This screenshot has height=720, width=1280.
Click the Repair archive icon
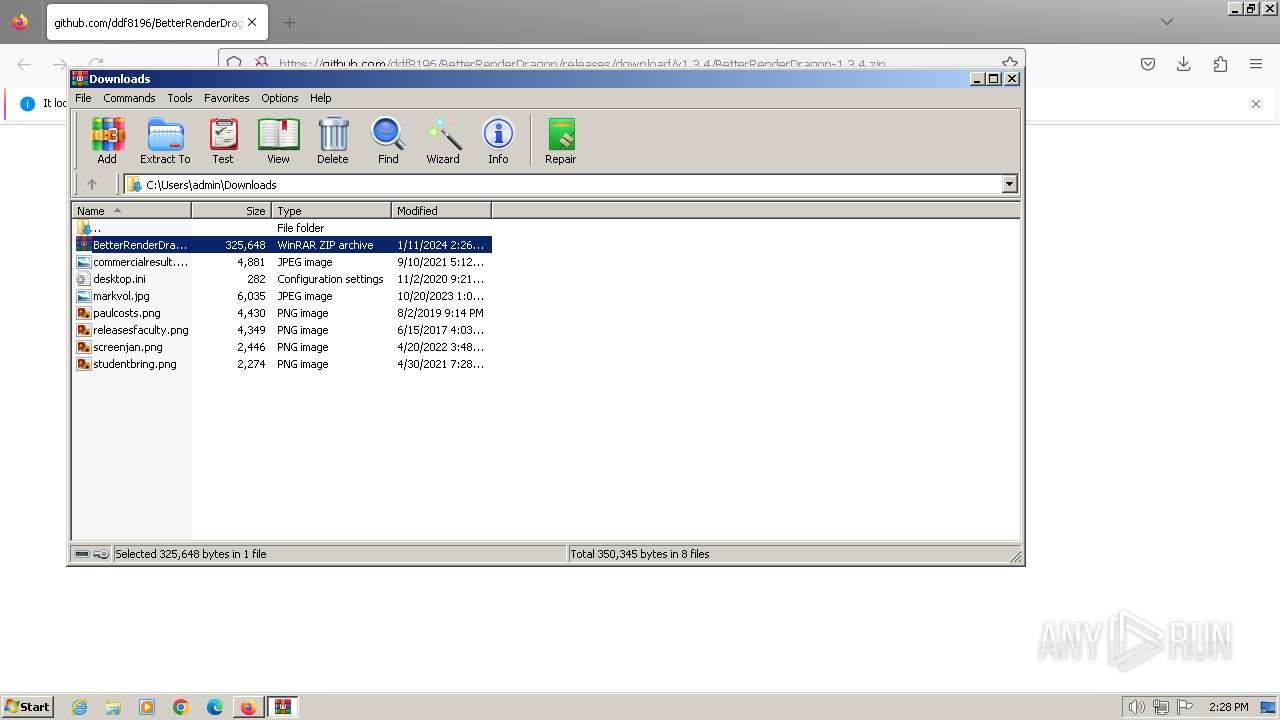tap(561, 140)
